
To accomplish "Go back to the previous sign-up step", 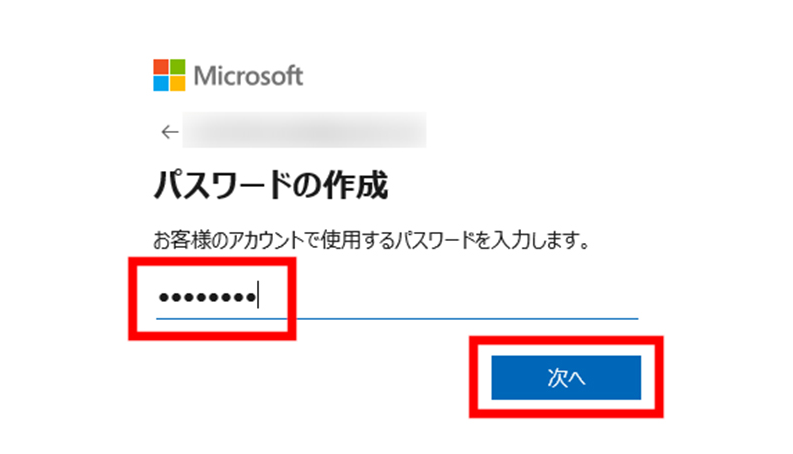I will (170, 132).
